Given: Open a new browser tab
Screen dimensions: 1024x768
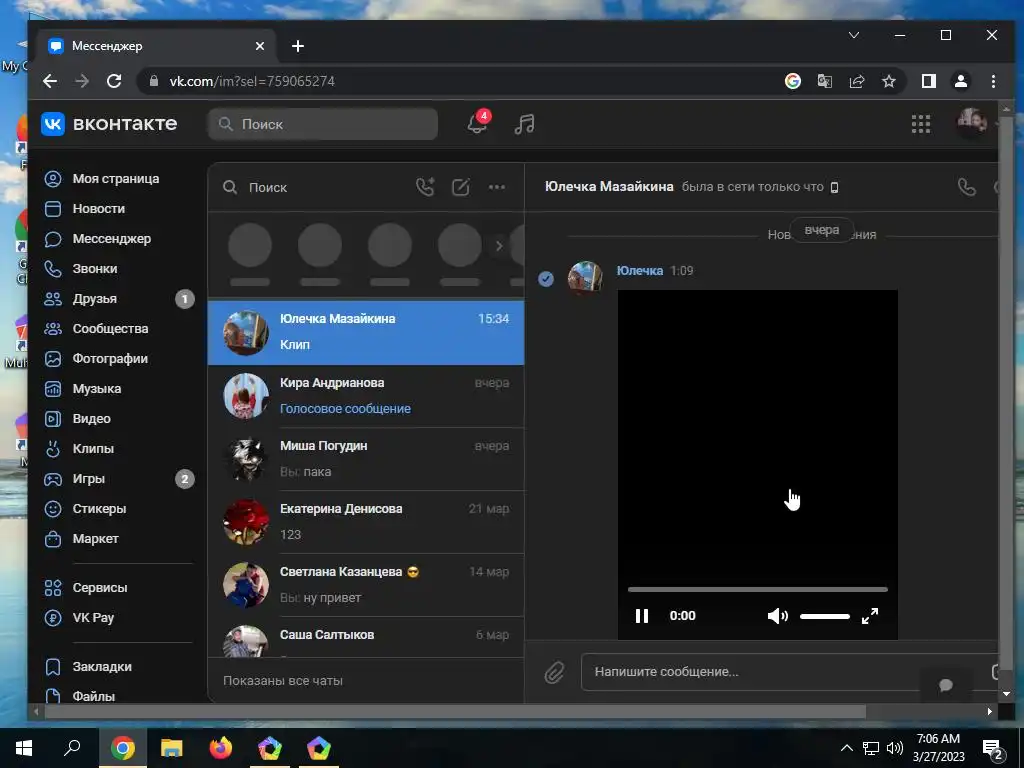Looking at the screenshot, I should pyautogui.click(x=298, y=46).
